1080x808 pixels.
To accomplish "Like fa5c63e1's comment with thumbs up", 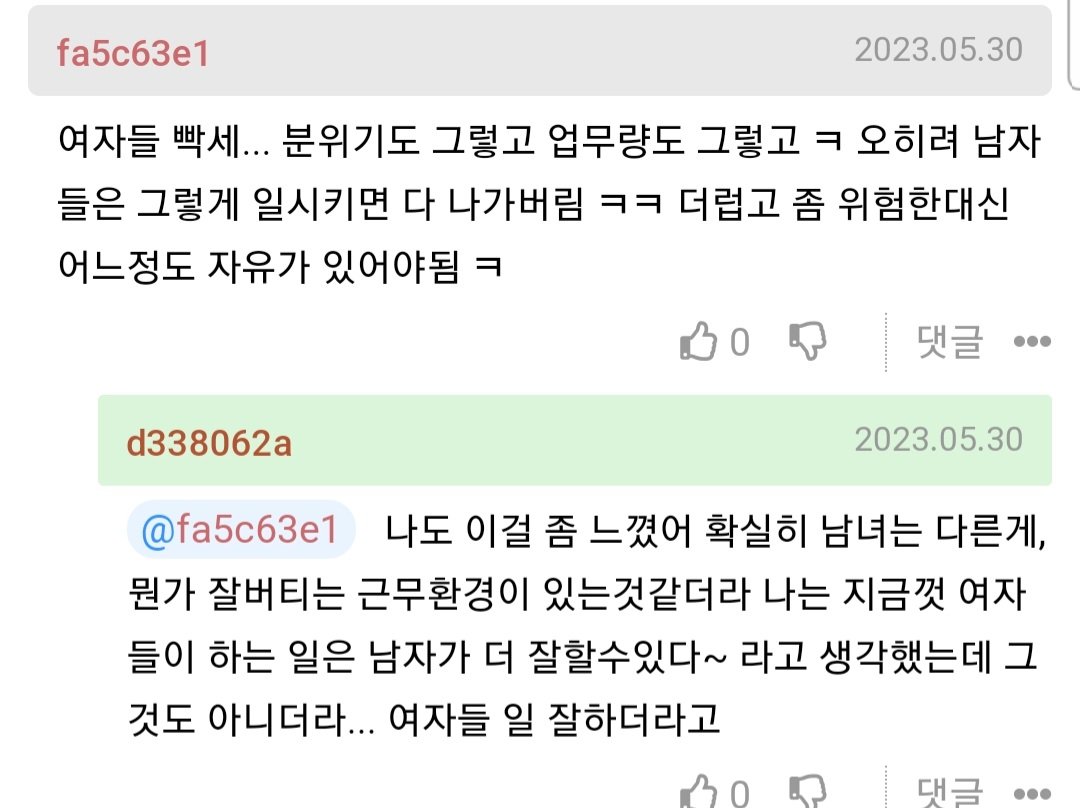I will coord(699,343).
